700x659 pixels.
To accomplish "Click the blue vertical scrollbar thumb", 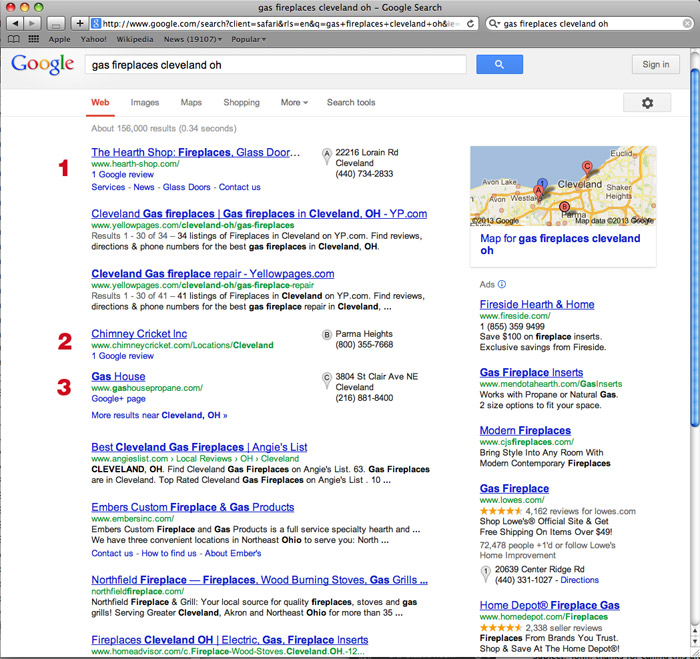I will coord(694,247).
